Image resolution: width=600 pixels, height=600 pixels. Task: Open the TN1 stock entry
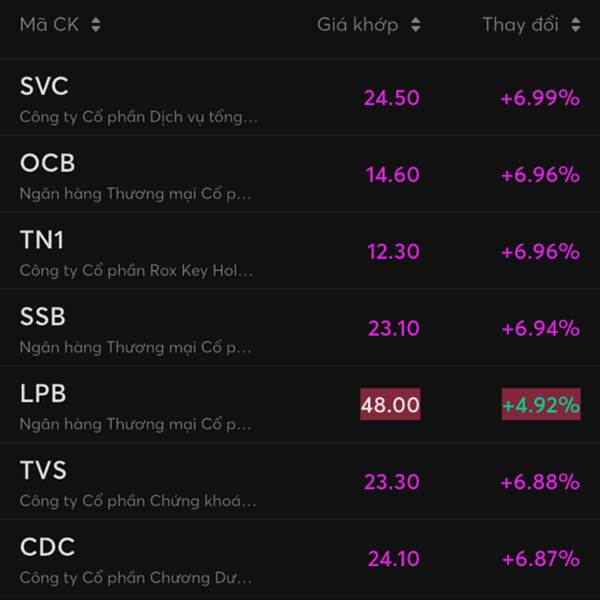pos(300,251)
